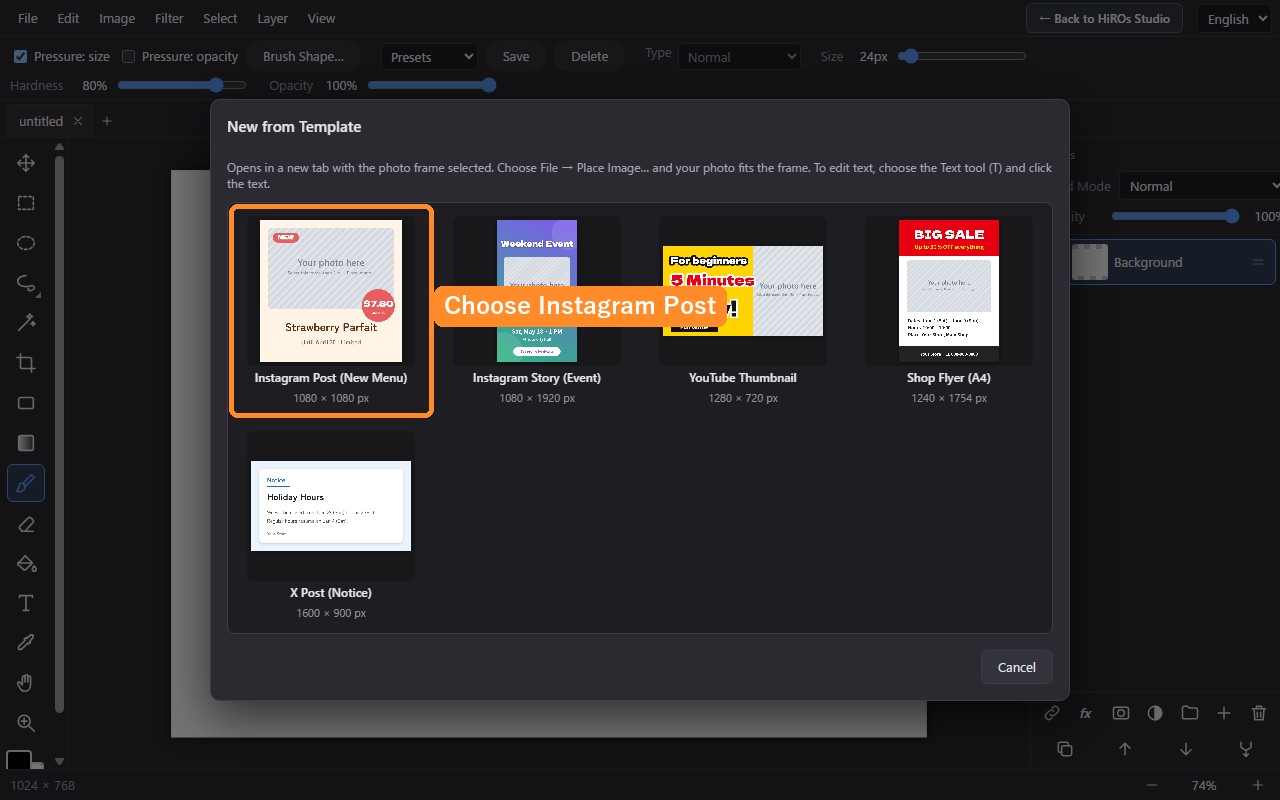Select the Text tool

26,603
